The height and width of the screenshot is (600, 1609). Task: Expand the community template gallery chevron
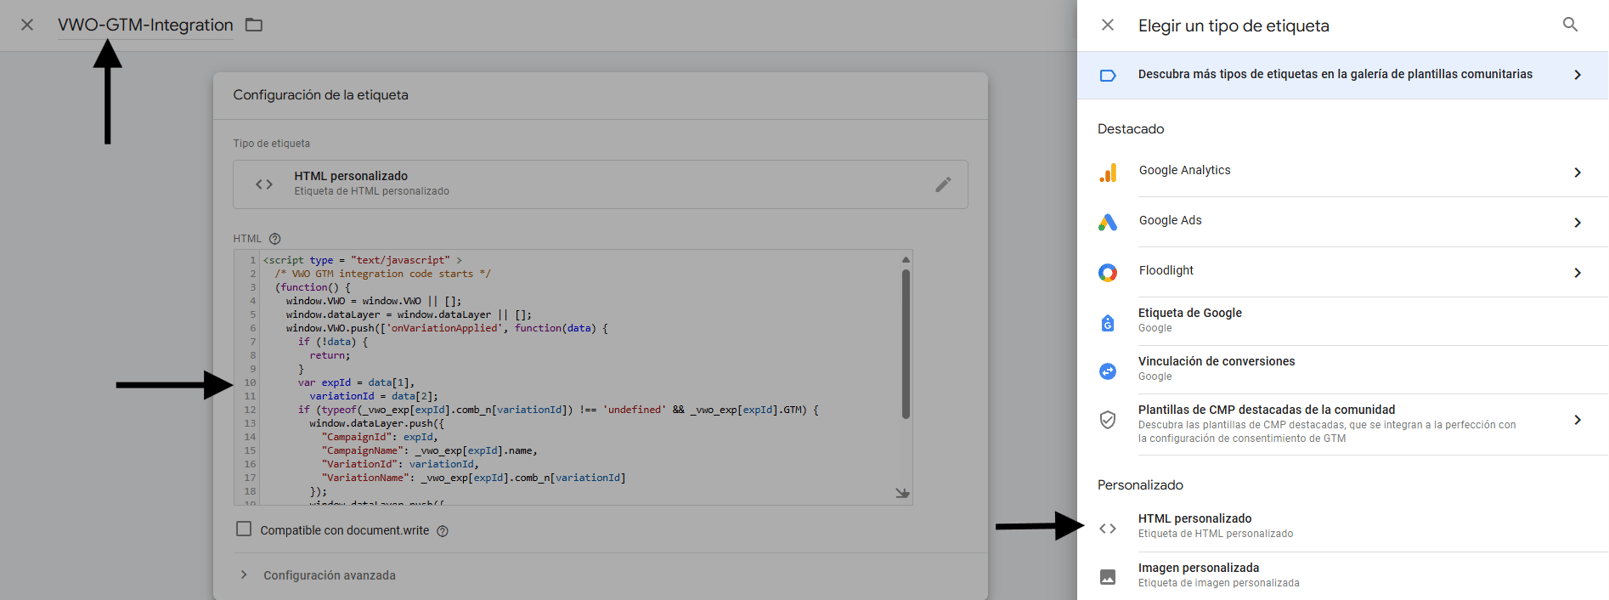[x=1577, y=75]
